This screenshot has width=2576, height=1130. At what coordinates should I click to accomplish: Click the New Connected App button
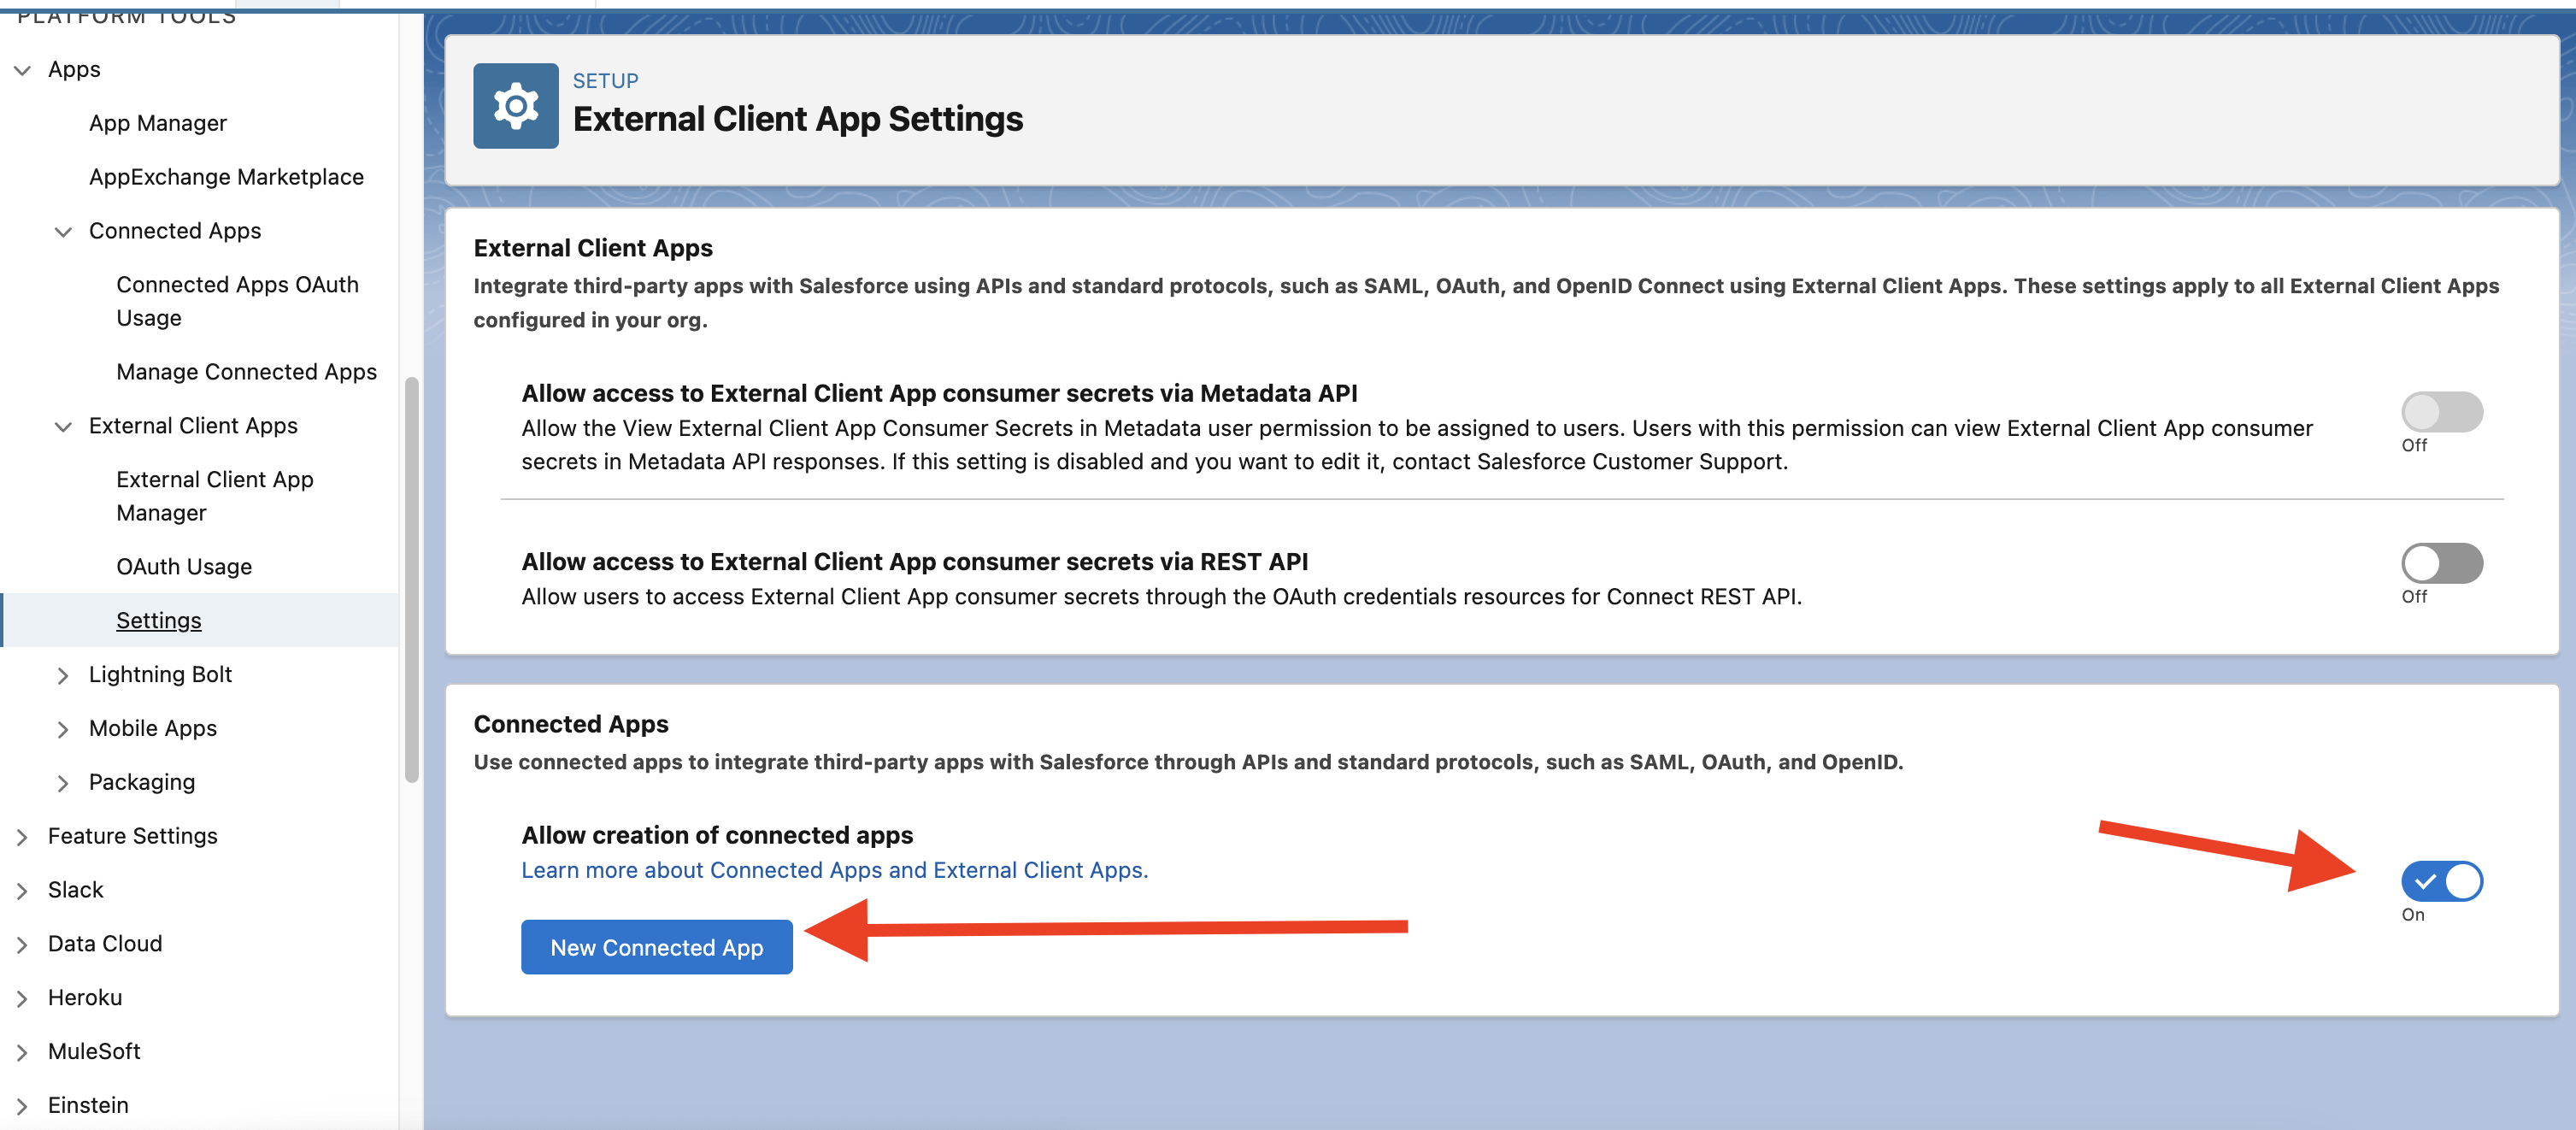point(656,946)
